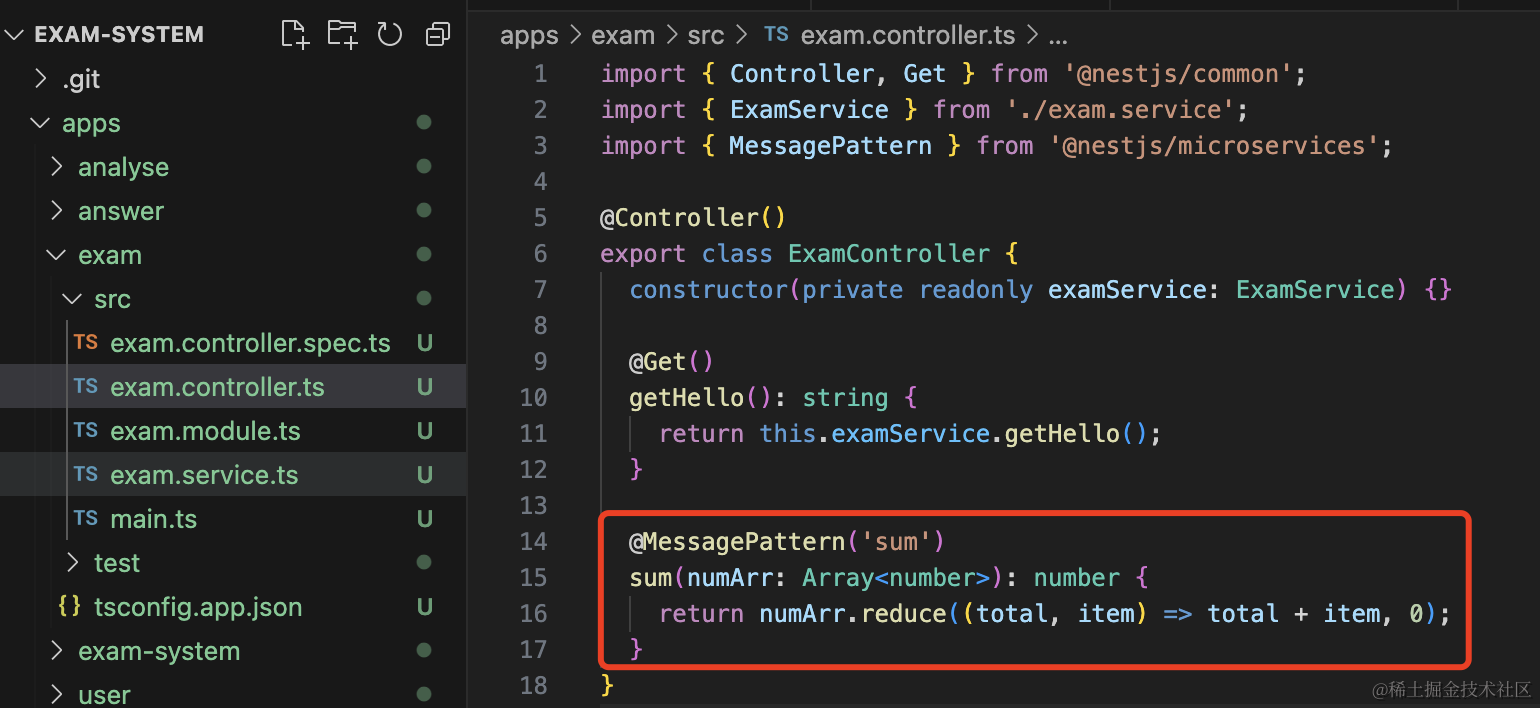Viewport: 1540px width, 708px height.
Task: Expand the analyse folder
Action: click(57, 167)
